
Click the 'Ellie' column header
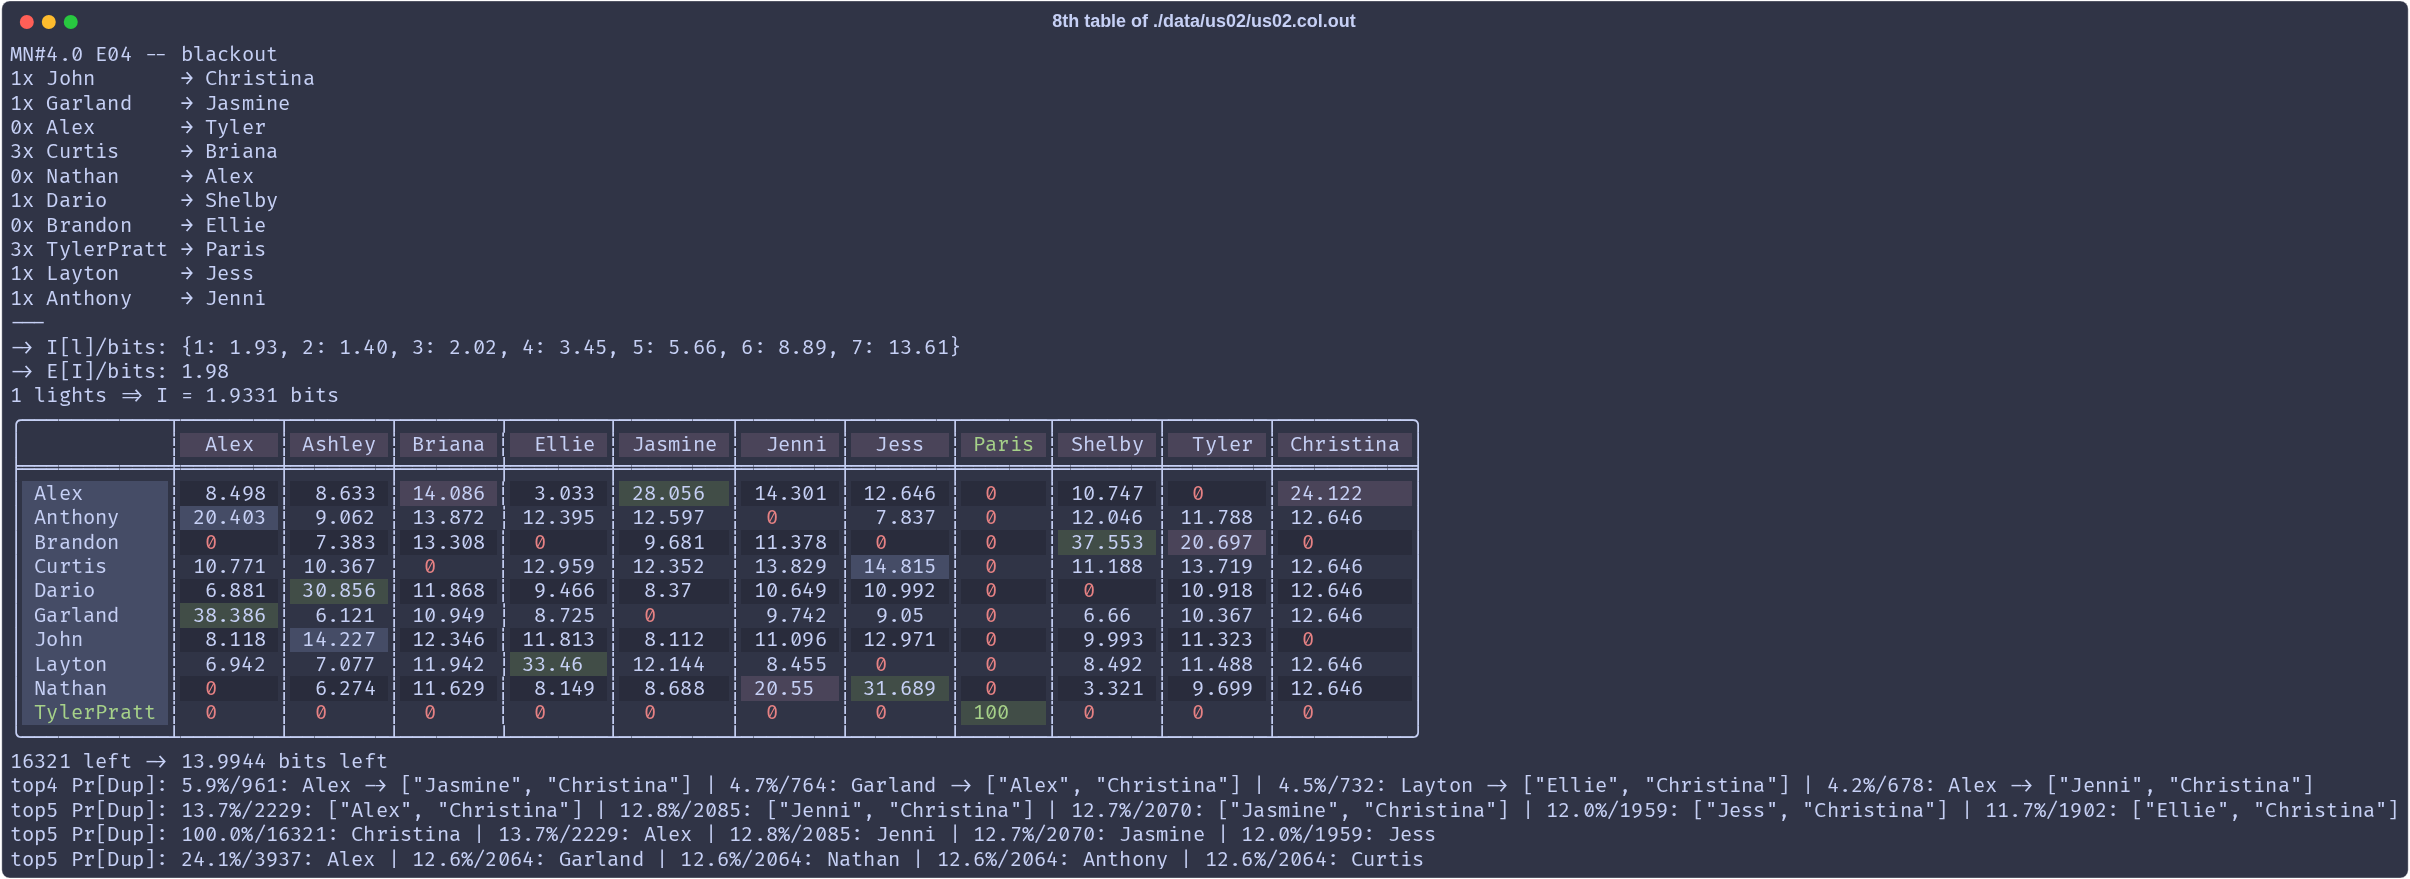click(x=558, y=444)
